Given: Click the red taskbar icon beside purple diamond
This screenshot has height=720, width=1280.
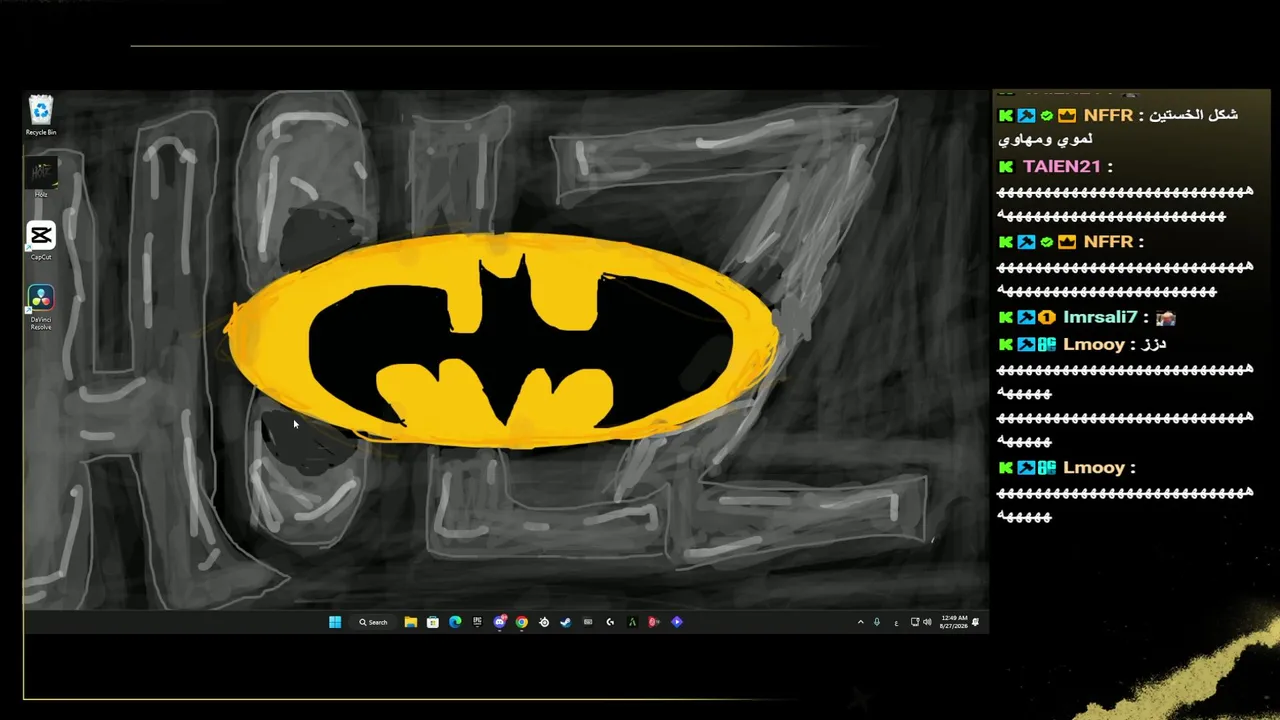Looking at the screenshot, I should point(654,622).
